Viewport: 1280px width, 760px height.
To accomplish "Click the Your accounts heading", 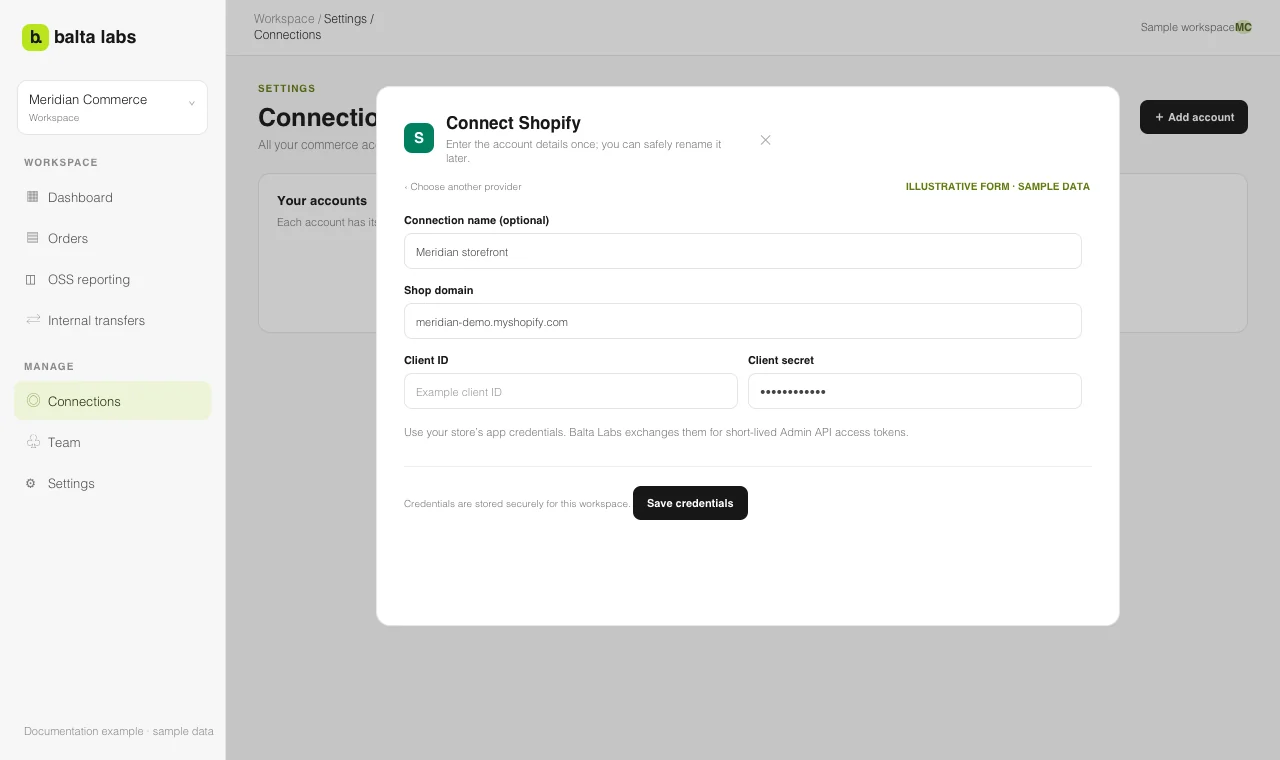I will [322, 201].
